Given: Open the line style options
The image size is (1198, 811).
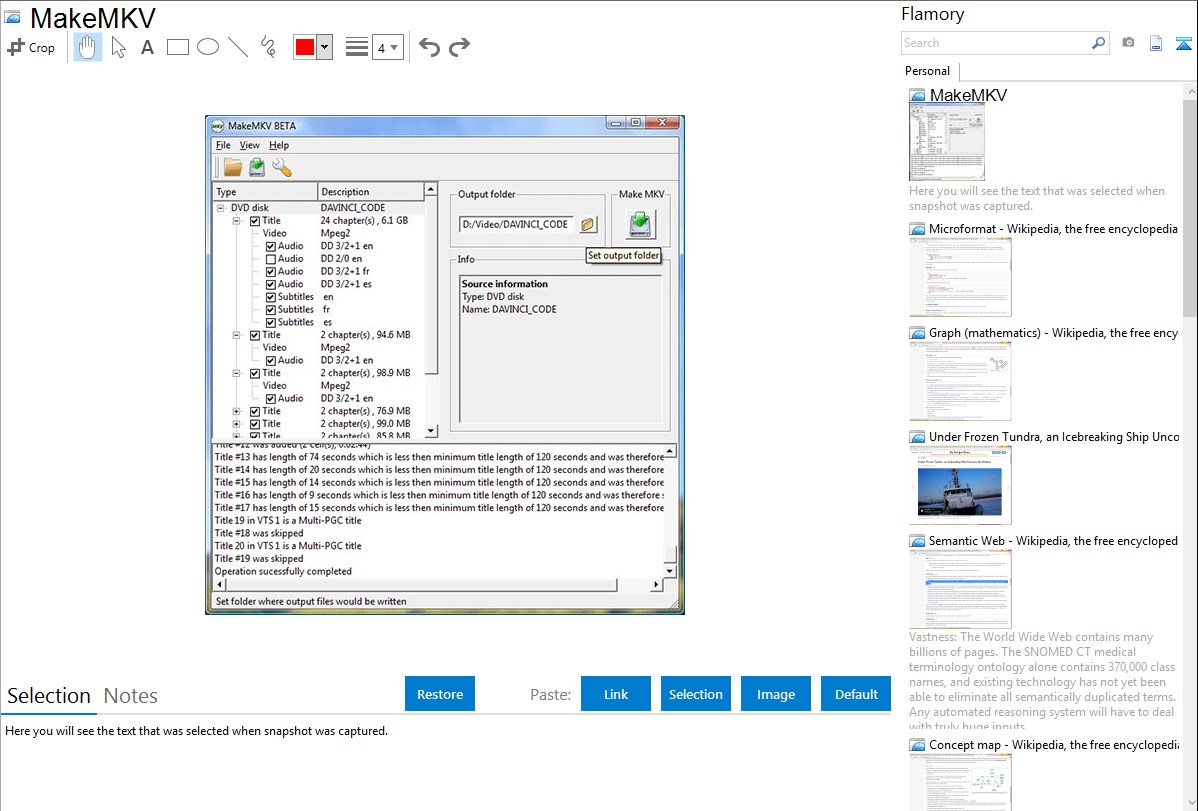Looking at the screenshot, I should click(357, 47).
